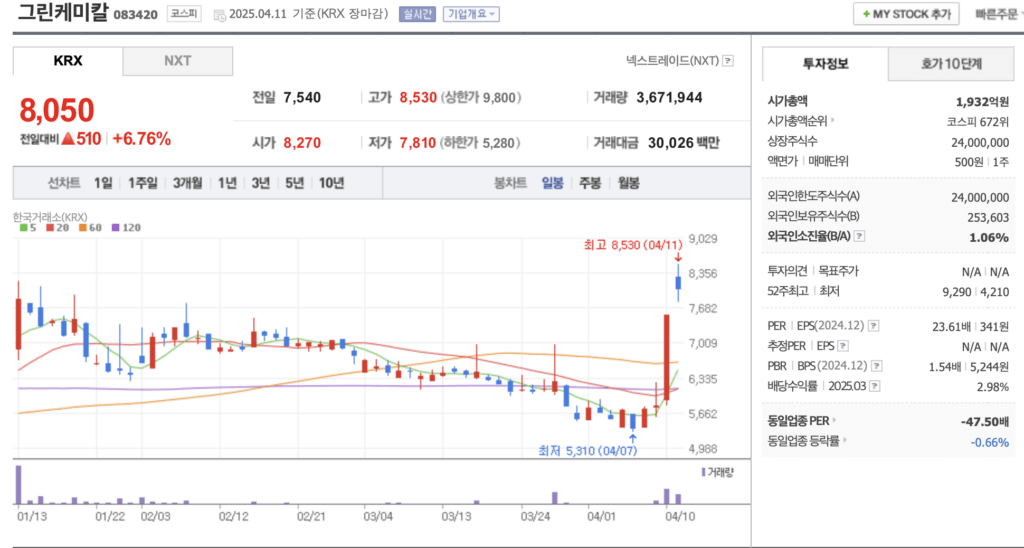Open the 호가10단계 tab
Viewport: 1024px width, 548px height.
952,63
